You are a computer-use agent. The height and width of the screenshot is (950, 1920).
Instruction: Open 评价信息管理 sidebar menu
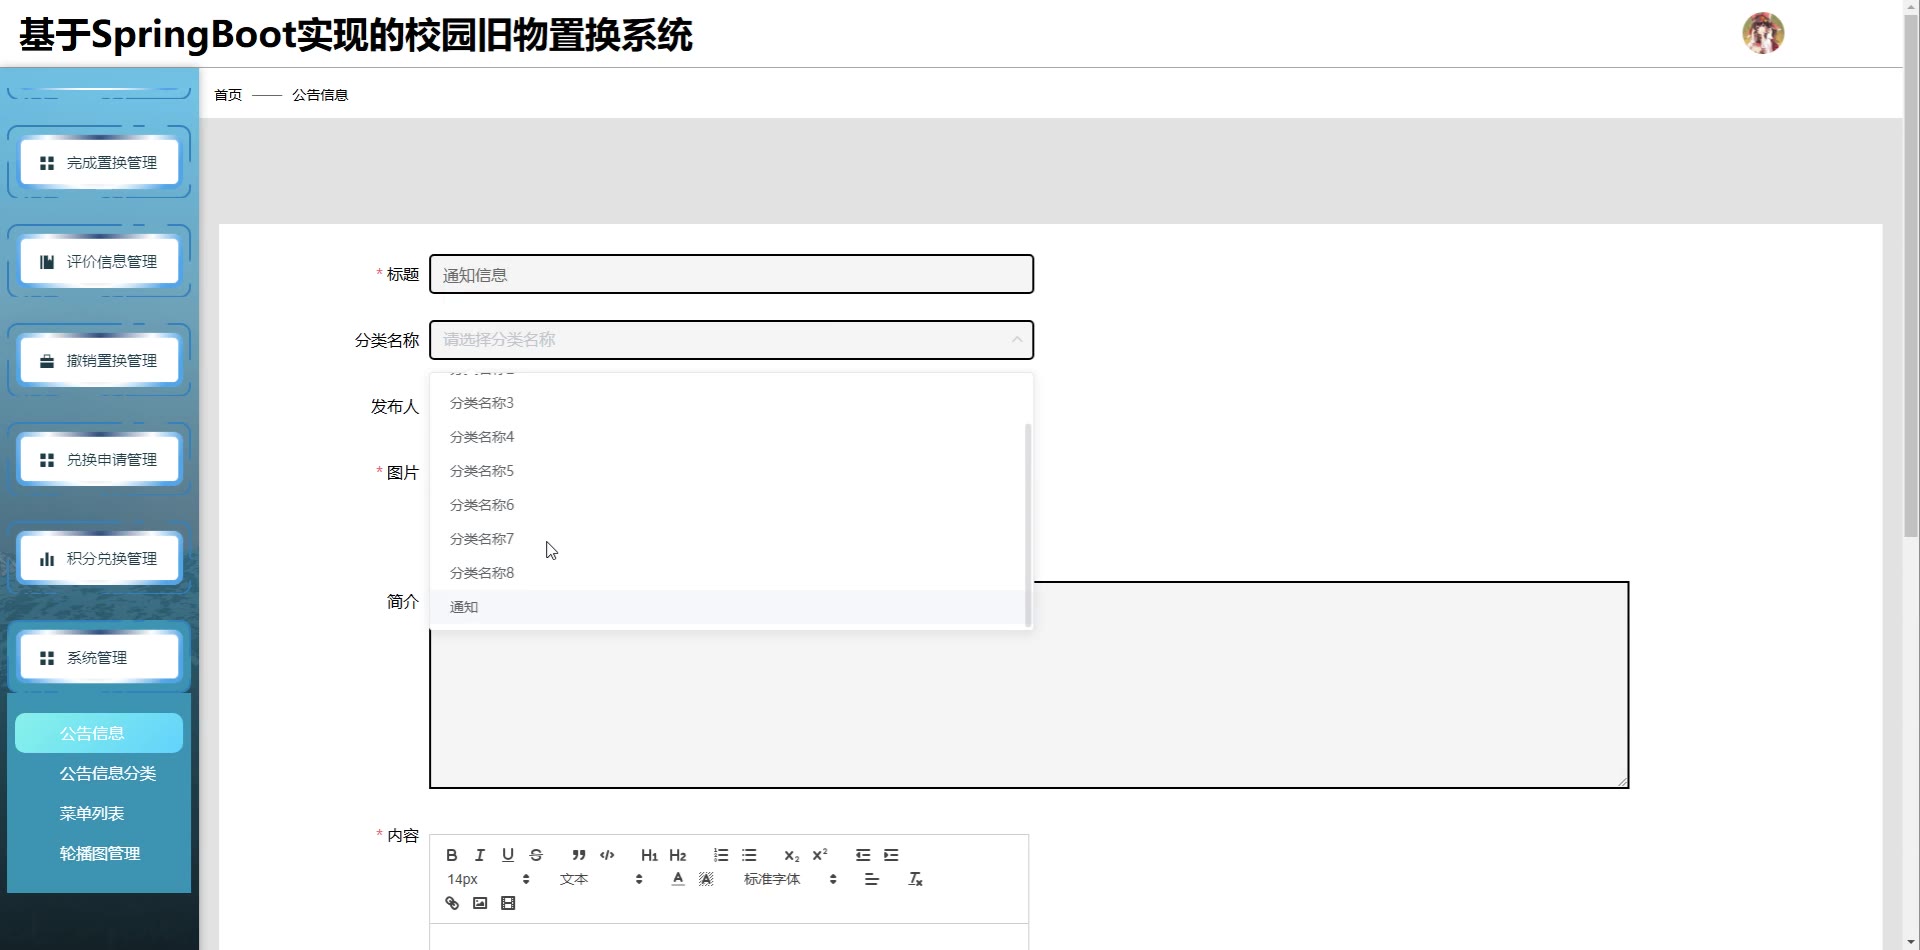point(99,261)
